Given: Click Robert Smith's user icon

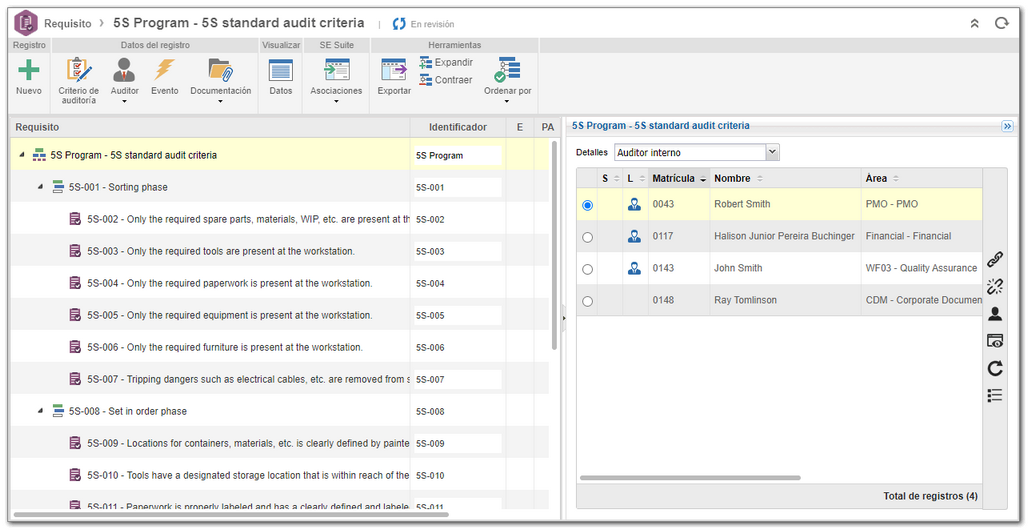Looking at the screenshot, I should [x=634, y=204].
